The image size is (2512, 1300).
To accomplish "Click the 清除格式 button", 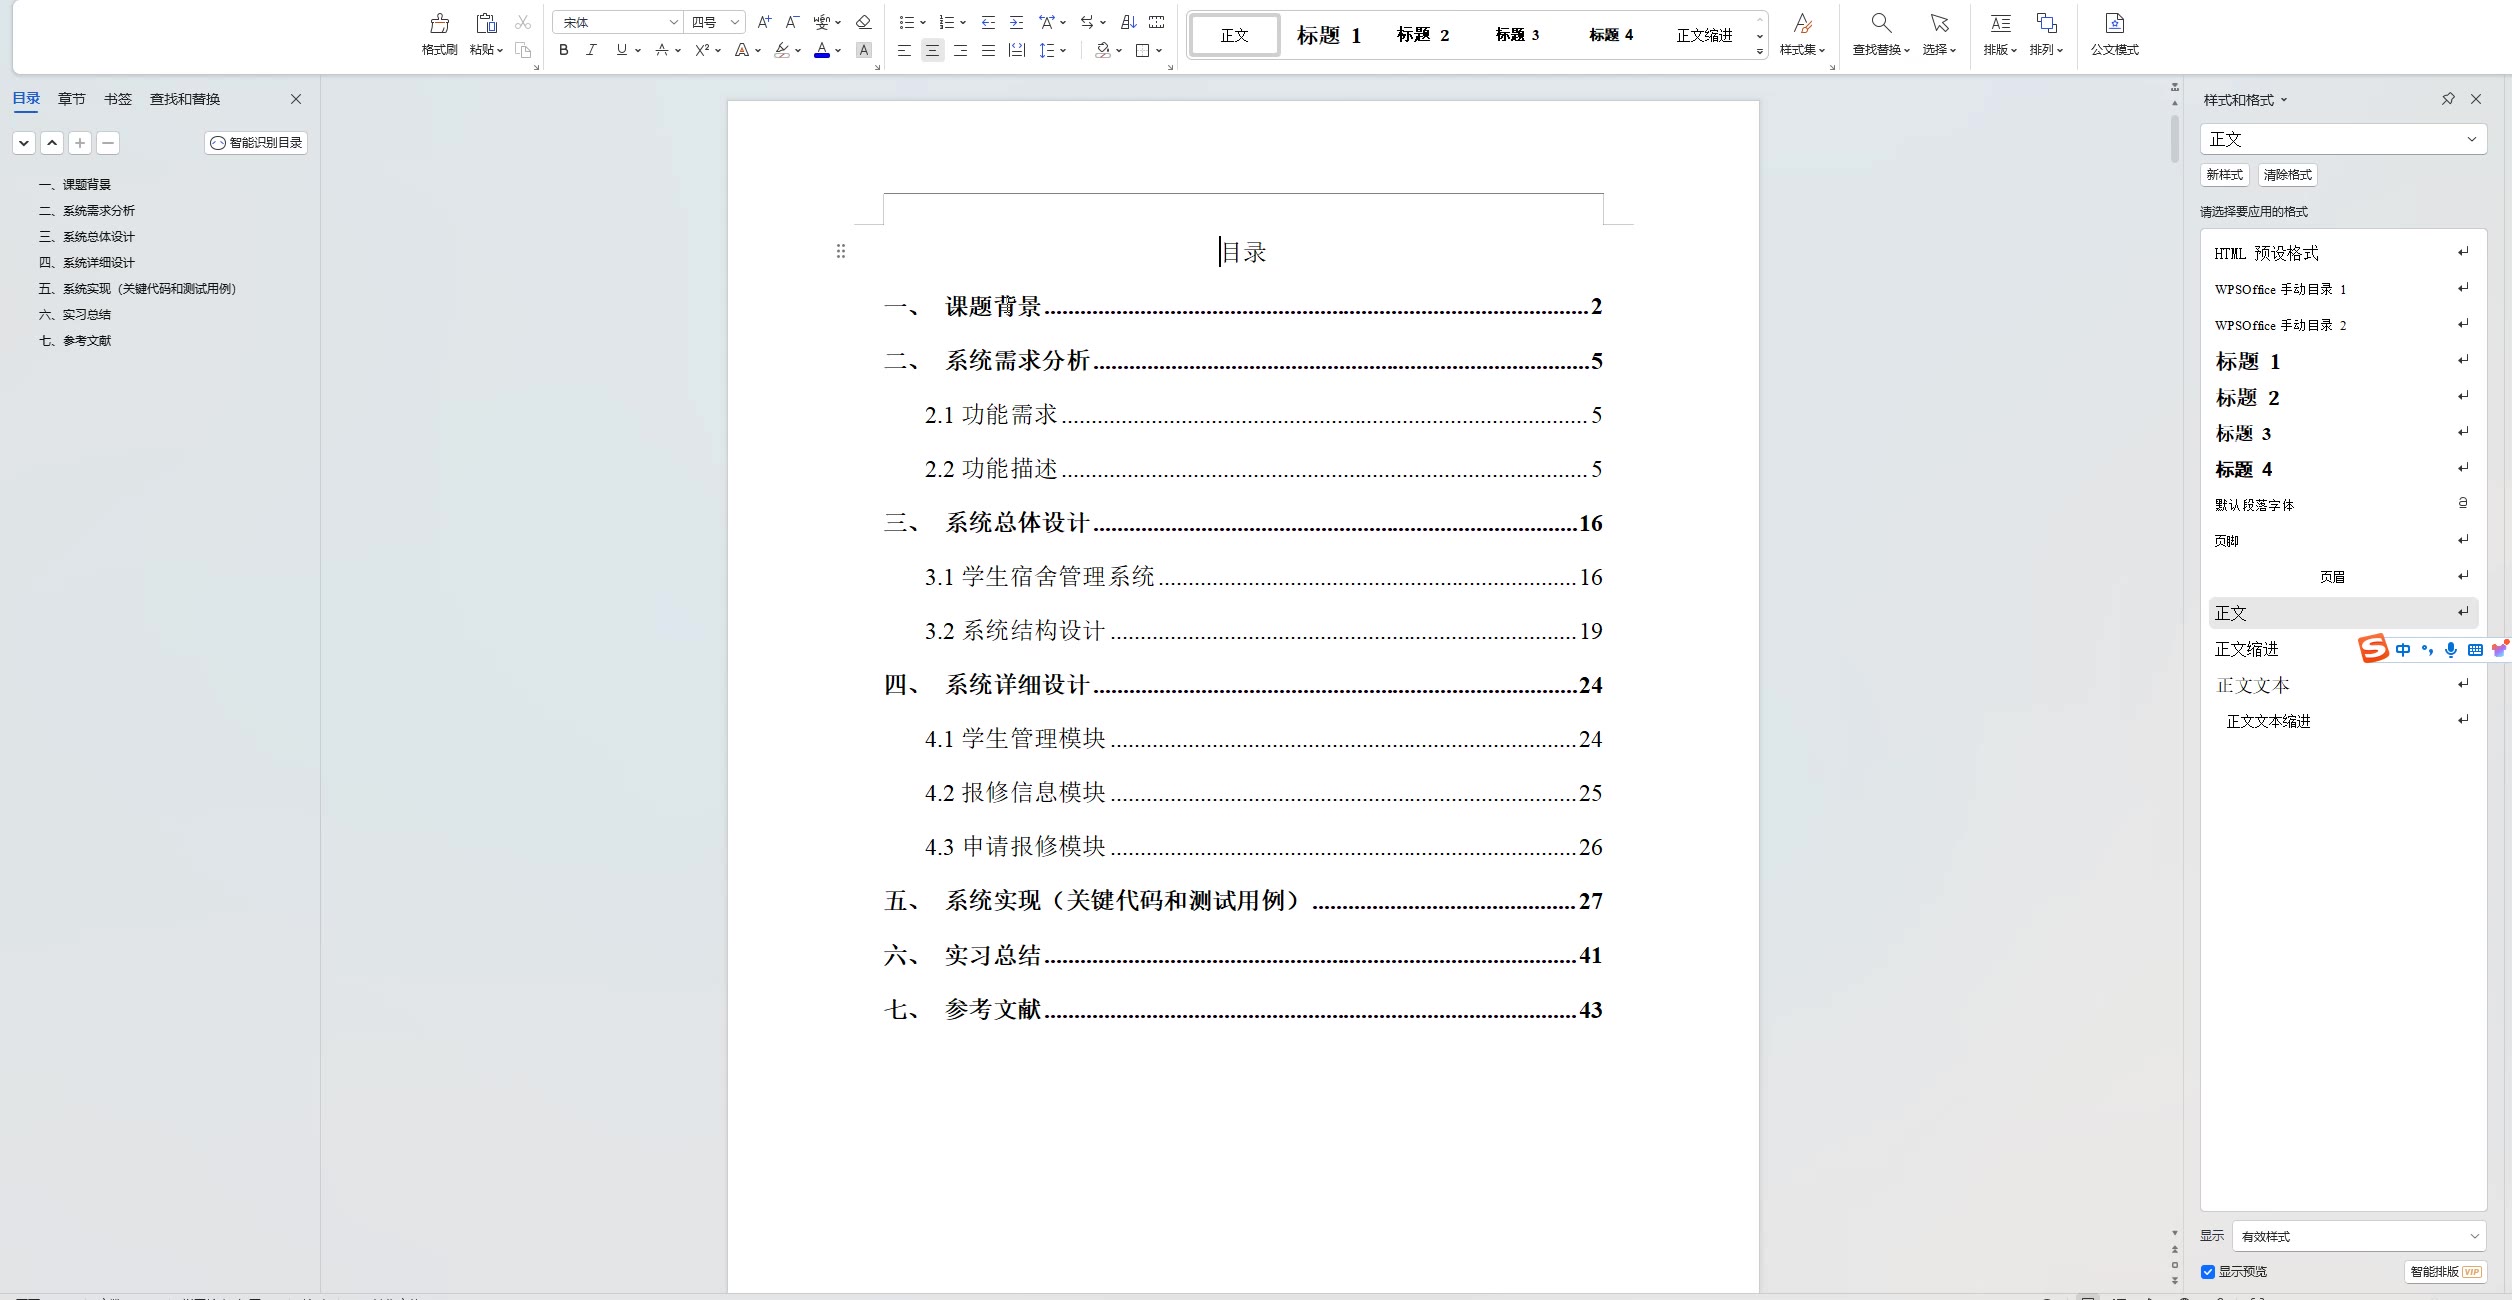I will [2287, 175].
